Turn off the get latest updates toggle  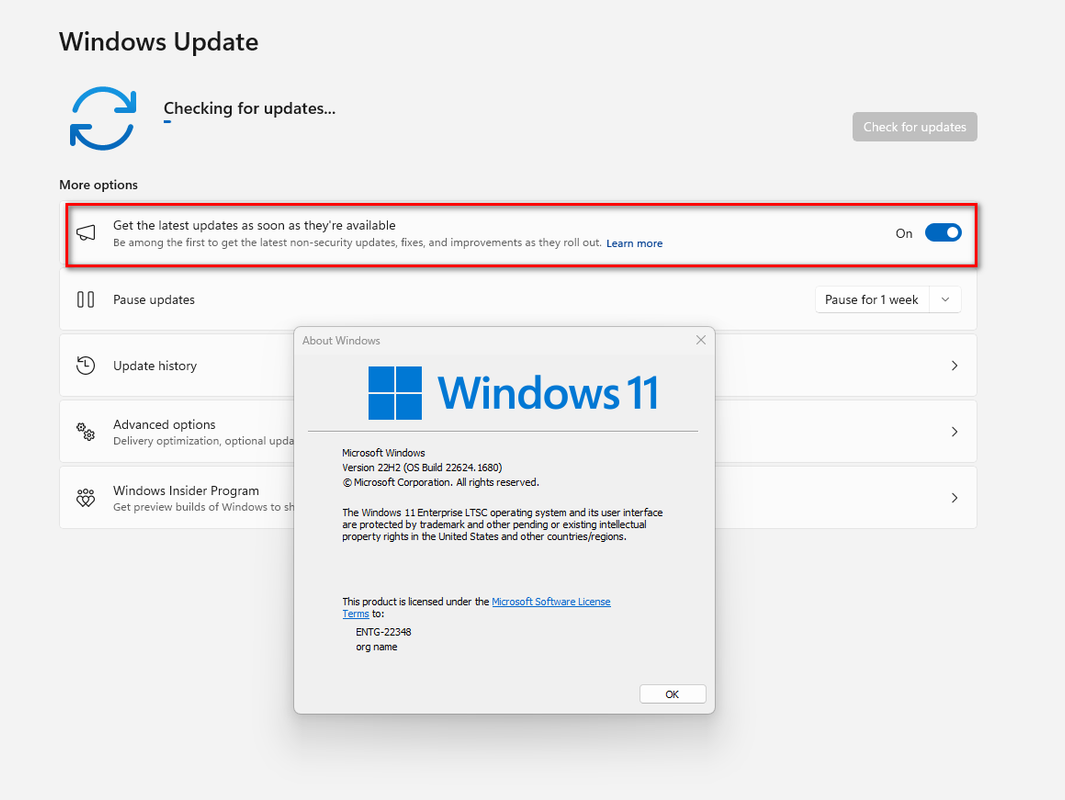tap(943, 233)
